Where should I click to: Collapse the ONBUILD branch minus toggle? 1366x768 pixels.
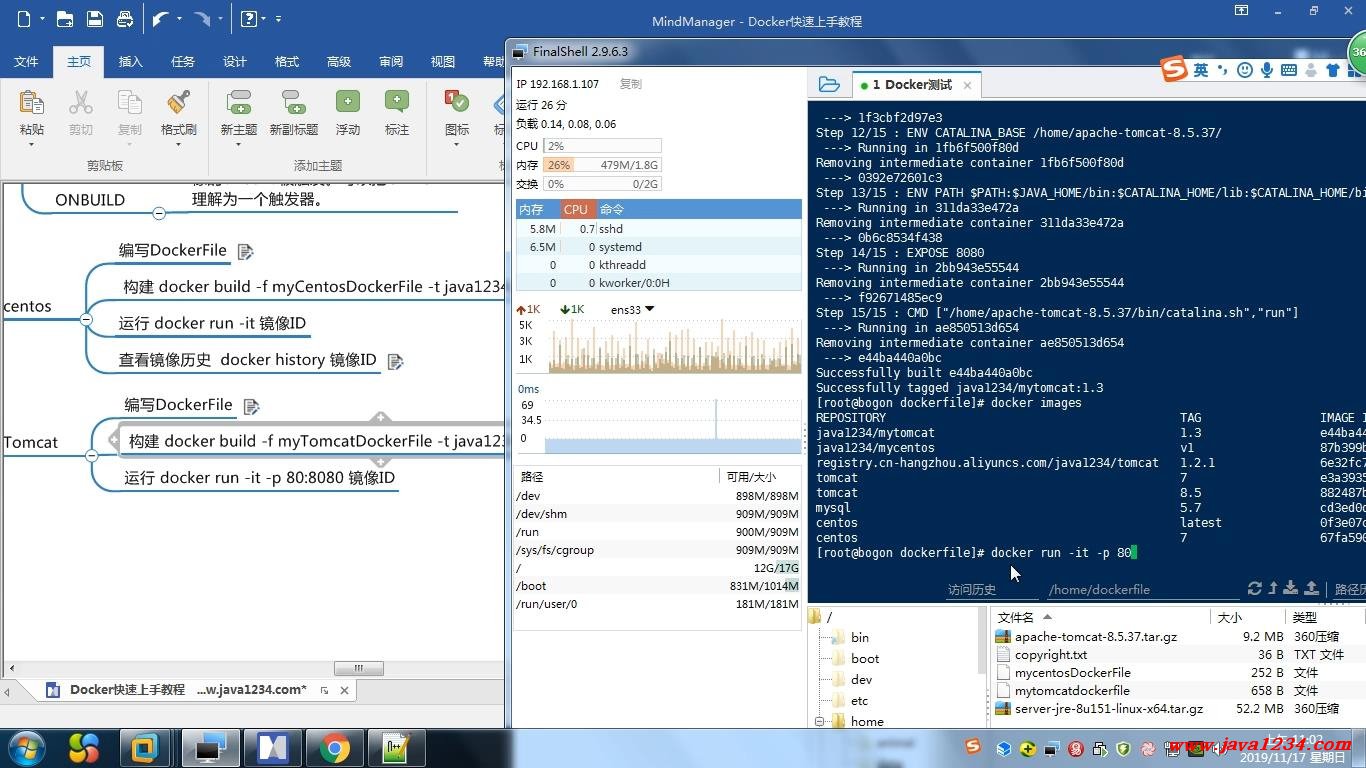click(159, 213)
